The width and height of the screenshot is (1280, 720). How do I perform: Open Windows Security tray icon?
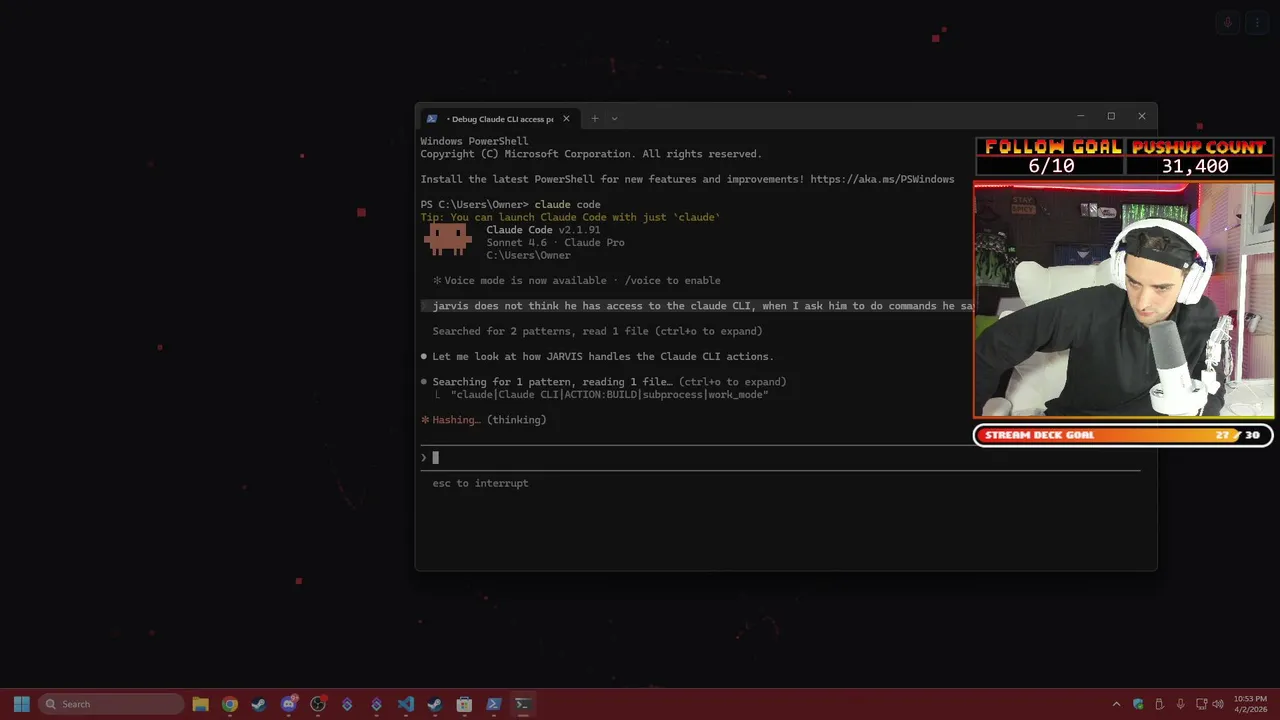coord(1138,704)
